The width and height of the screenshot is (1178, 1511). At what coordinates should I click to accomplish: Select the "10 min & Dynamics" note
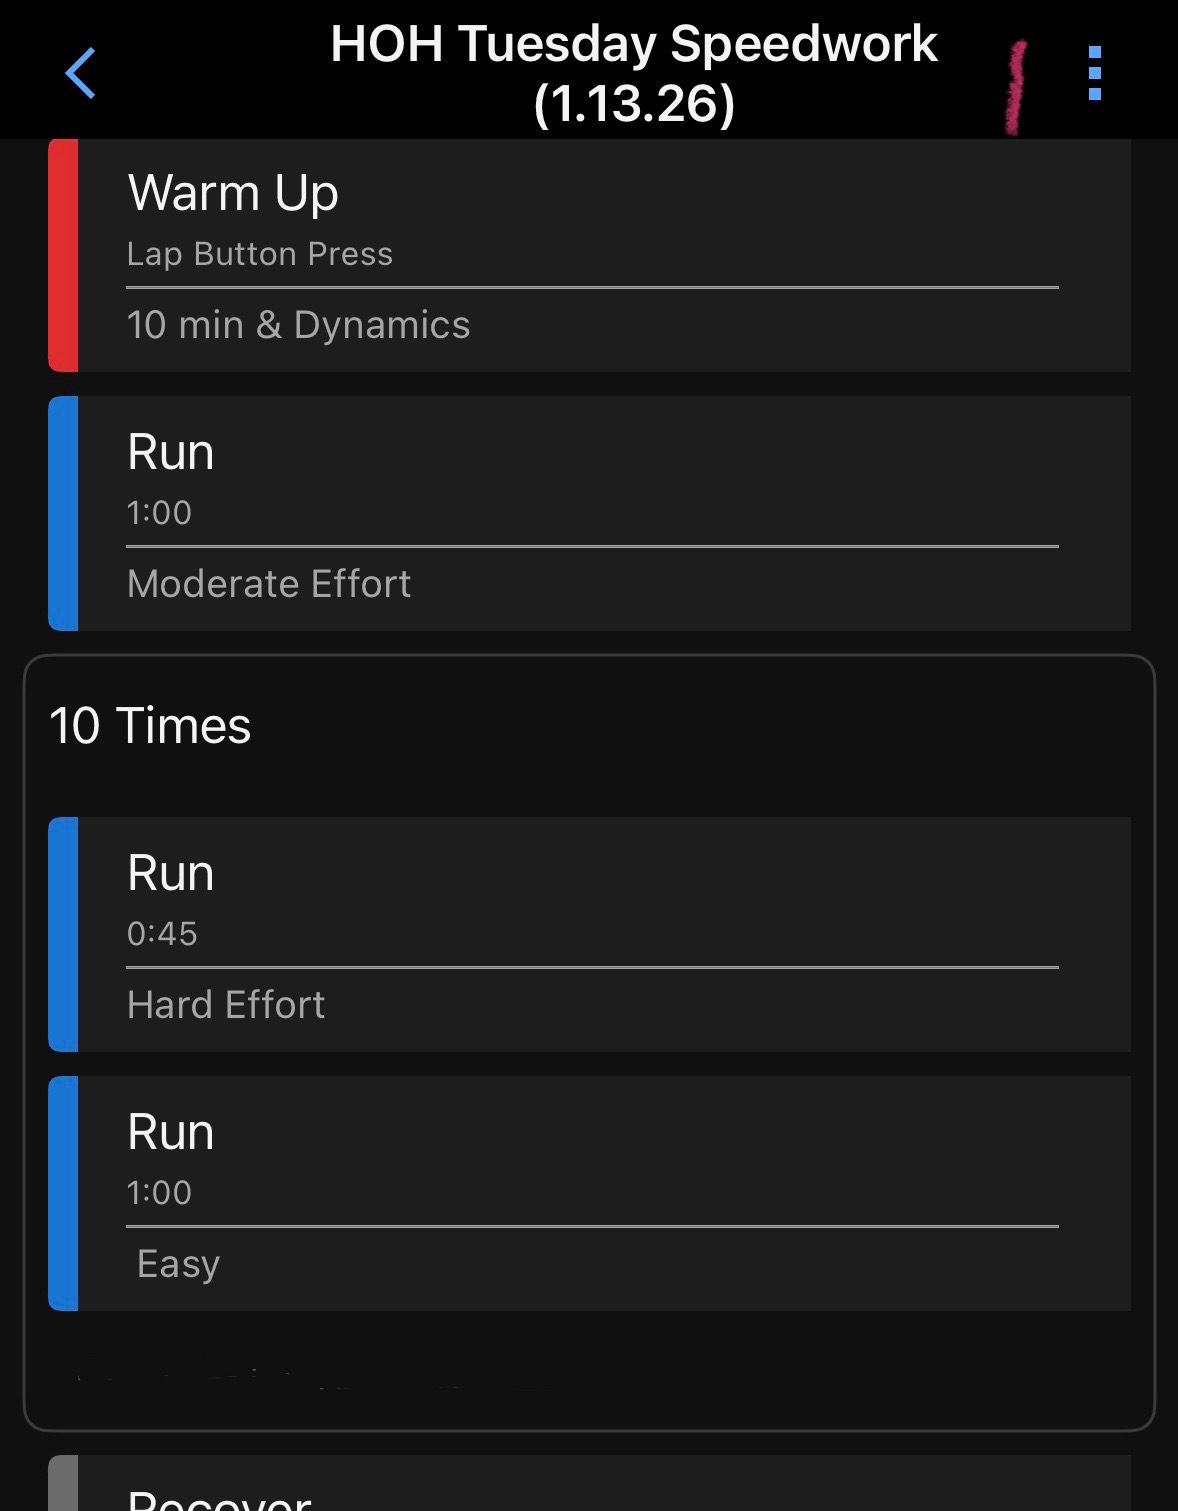(298, 325)
